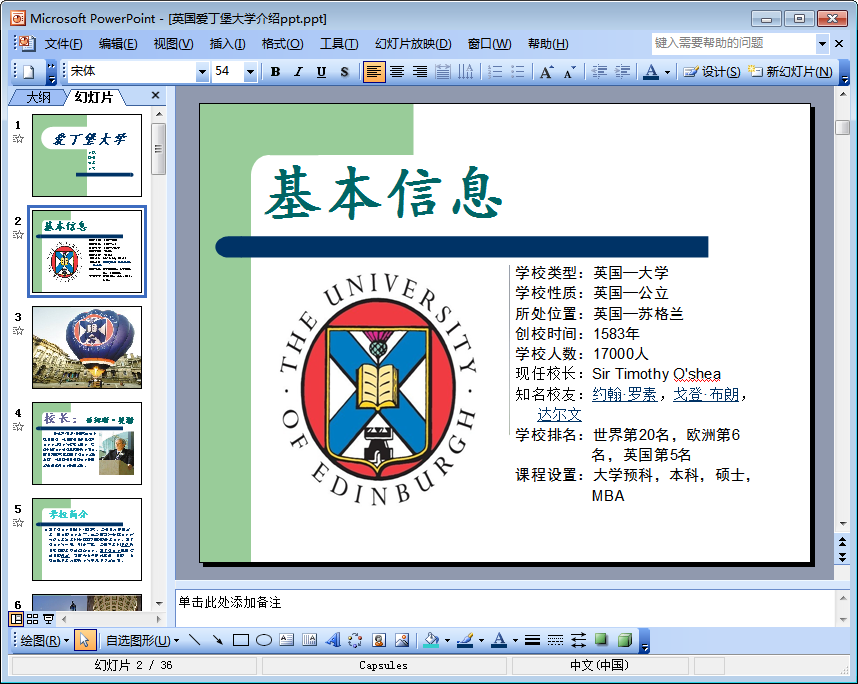Toggle bold formatting
858x684 pixels.
point(275,72)
